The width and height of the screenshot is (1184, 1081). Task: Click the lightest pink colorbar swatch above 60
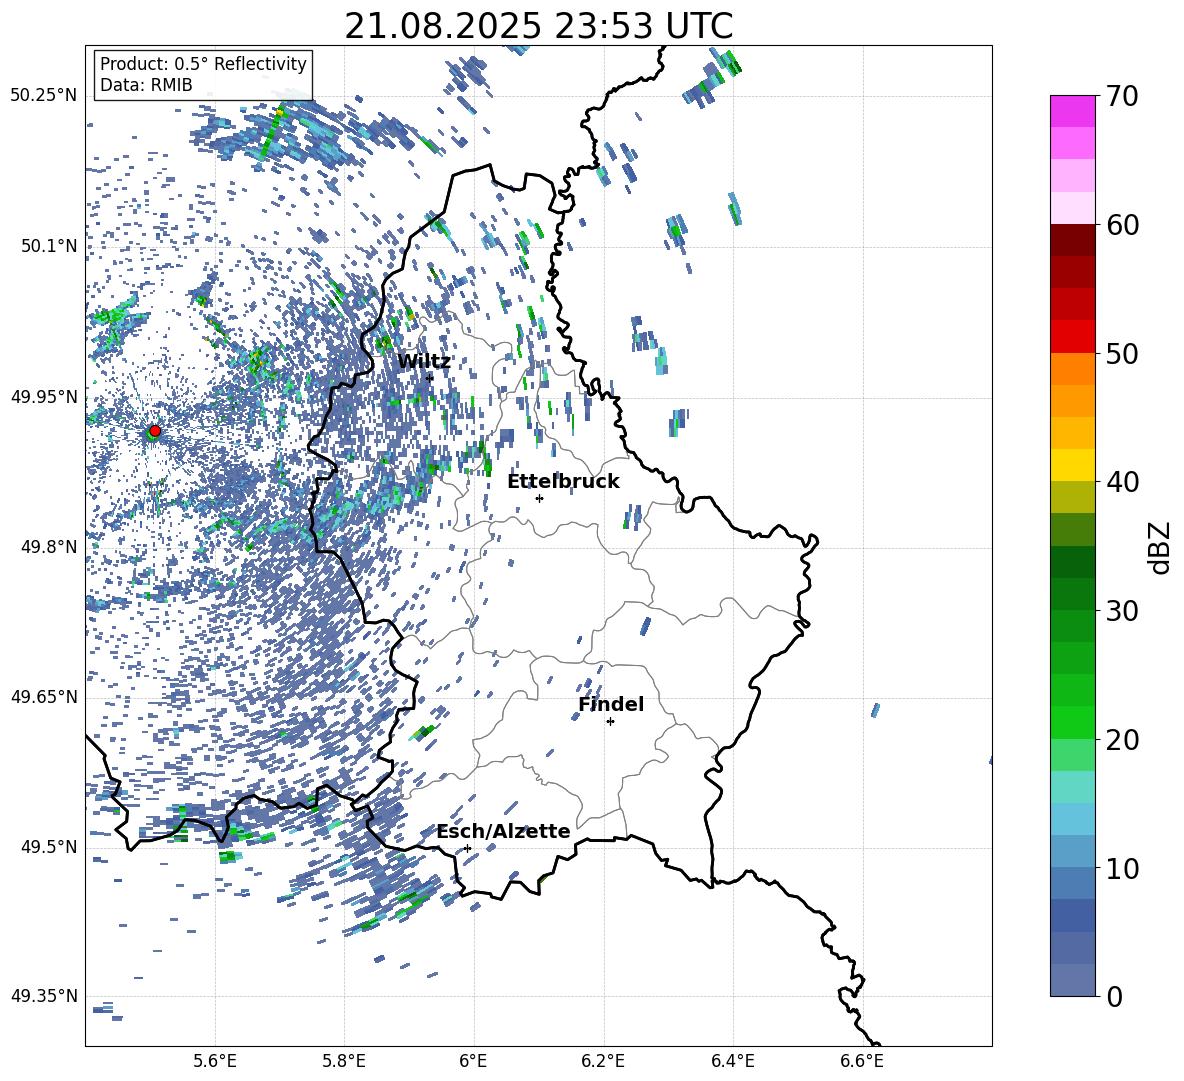1072,208
